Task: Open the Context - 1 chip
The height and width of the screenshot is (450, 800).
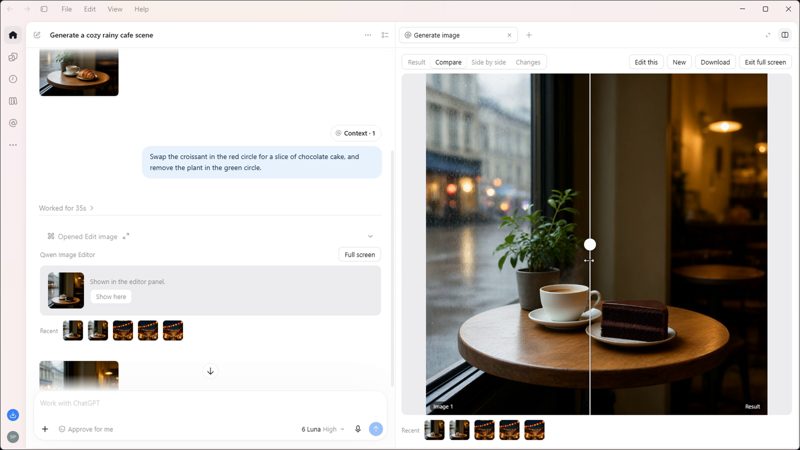Action: point(356,133)
